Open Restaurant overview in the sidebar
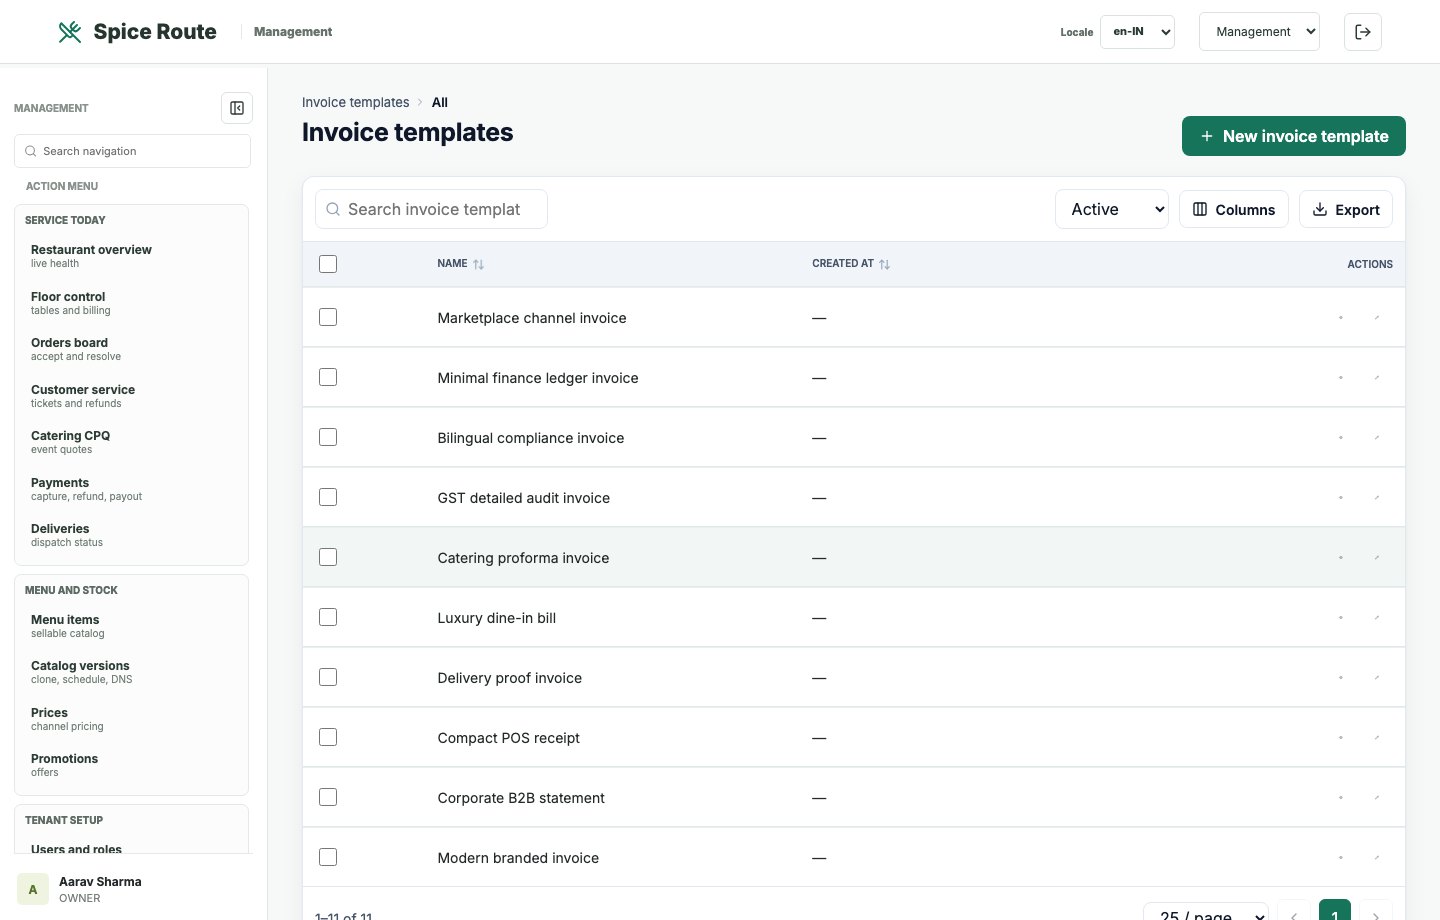 [x=131, y=256]
